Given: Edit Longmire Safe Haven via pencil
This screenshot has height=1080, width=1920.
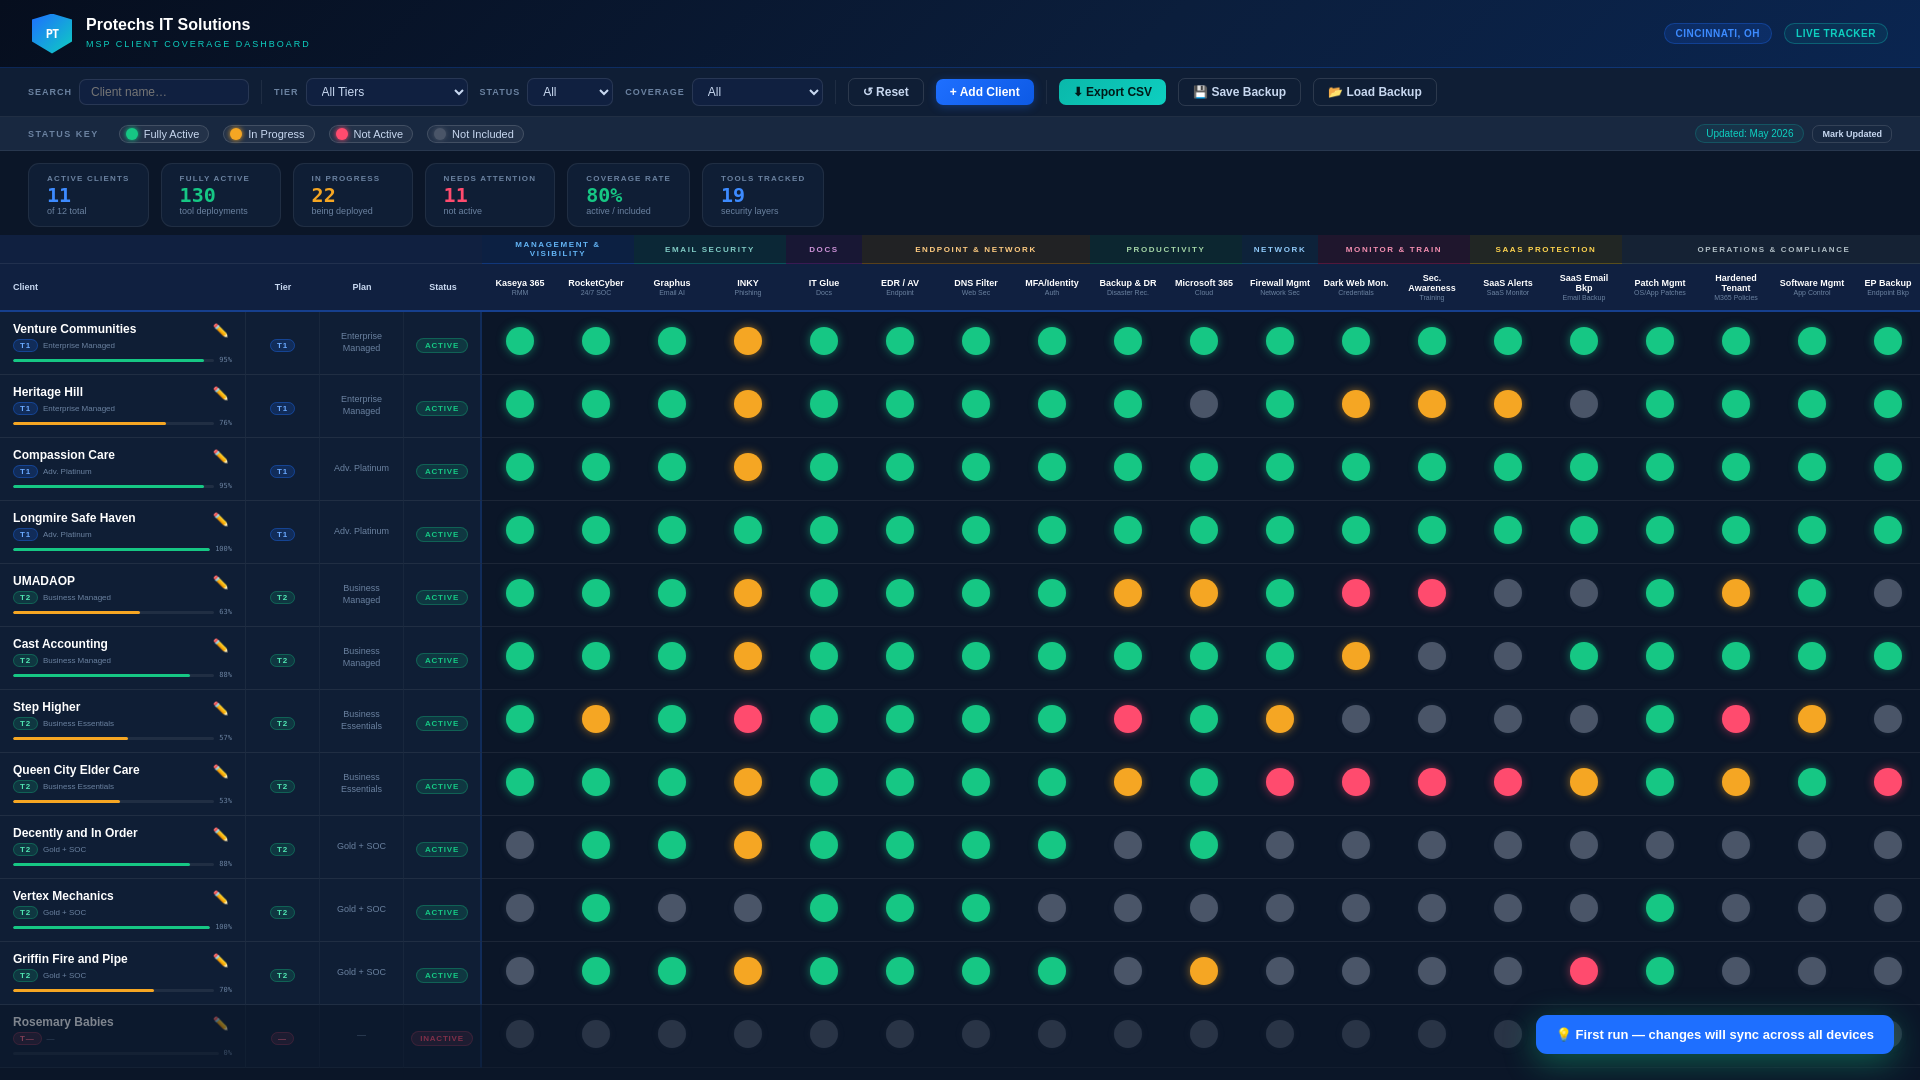Looking at the screenshot, I should (220, 520).
